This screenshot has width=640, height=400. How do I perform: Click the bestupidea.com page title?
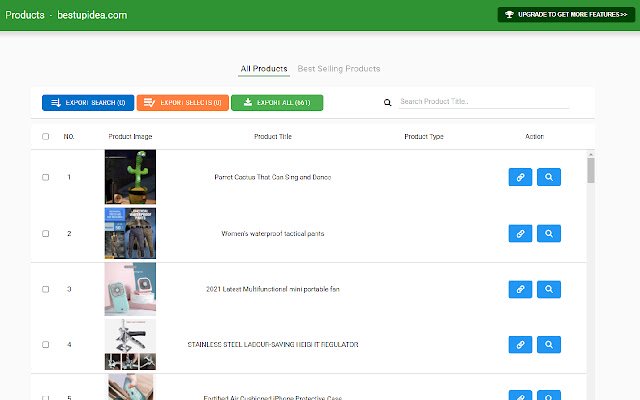coord(92,15)
